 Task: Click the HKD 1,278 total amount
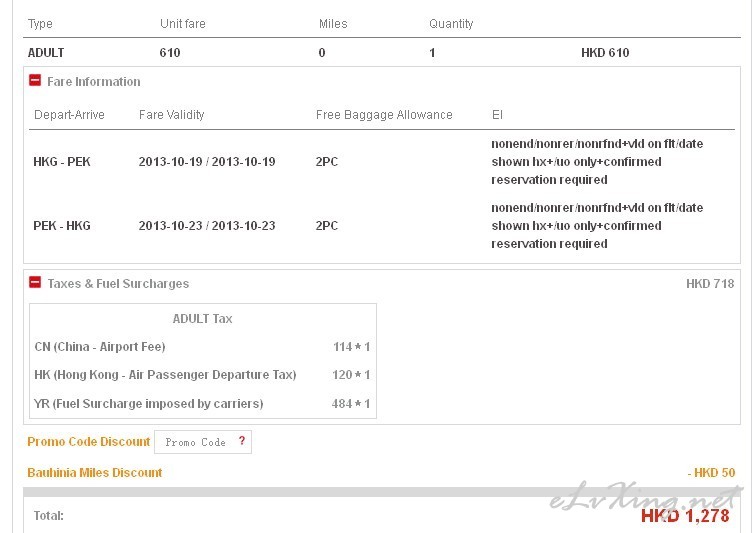click(685, 516)
